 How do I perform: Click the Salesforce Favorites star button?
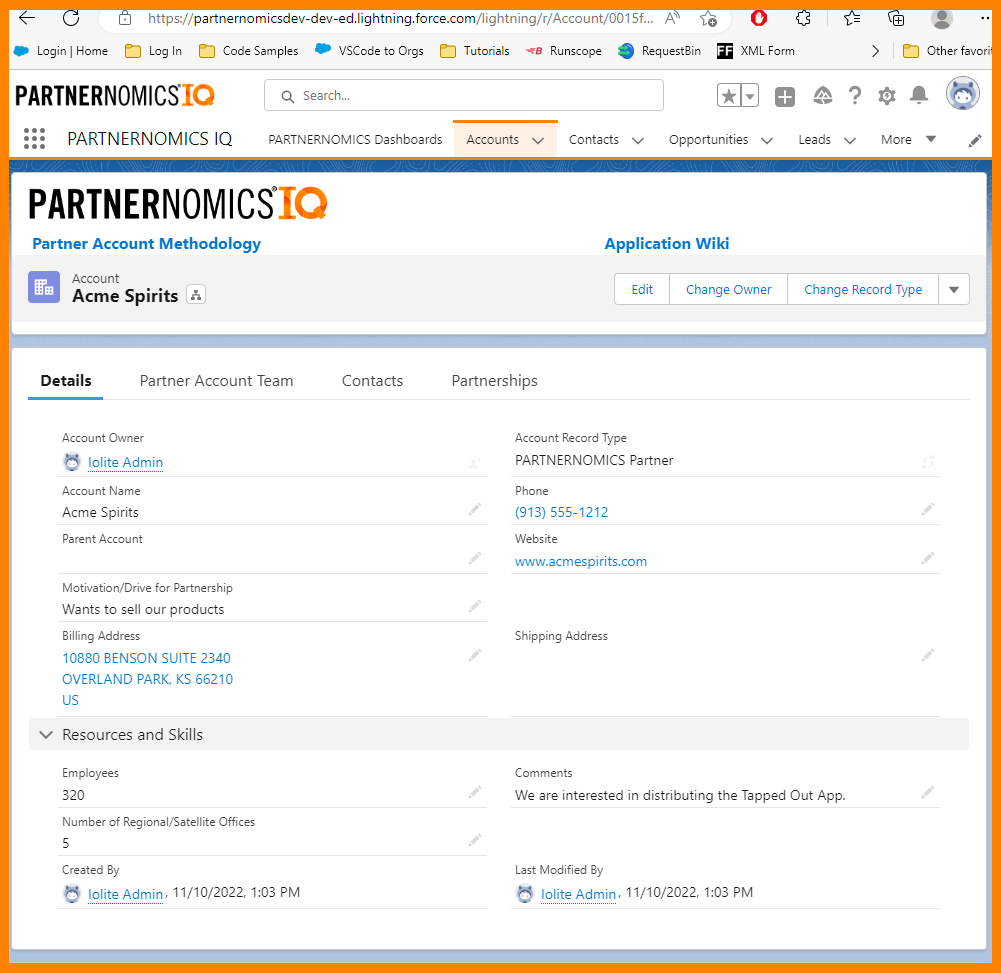(728, 96)
